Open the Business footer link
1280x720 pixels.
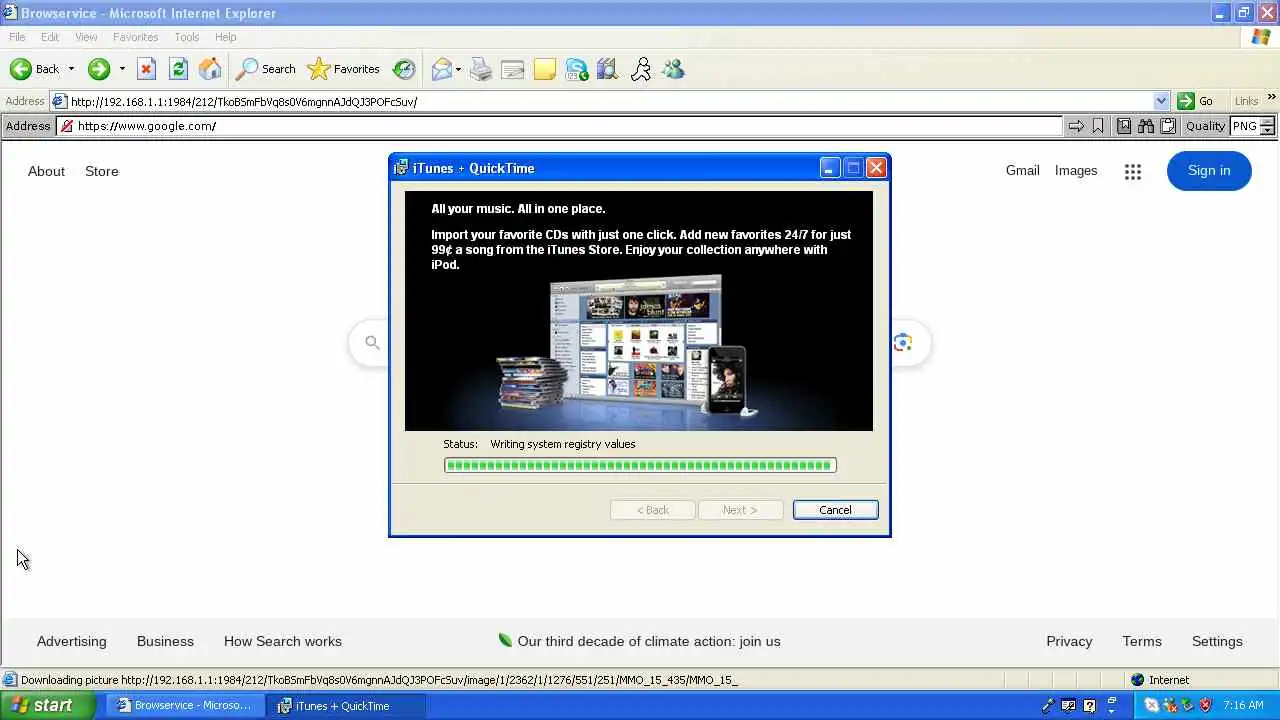(x=165, y=642)
